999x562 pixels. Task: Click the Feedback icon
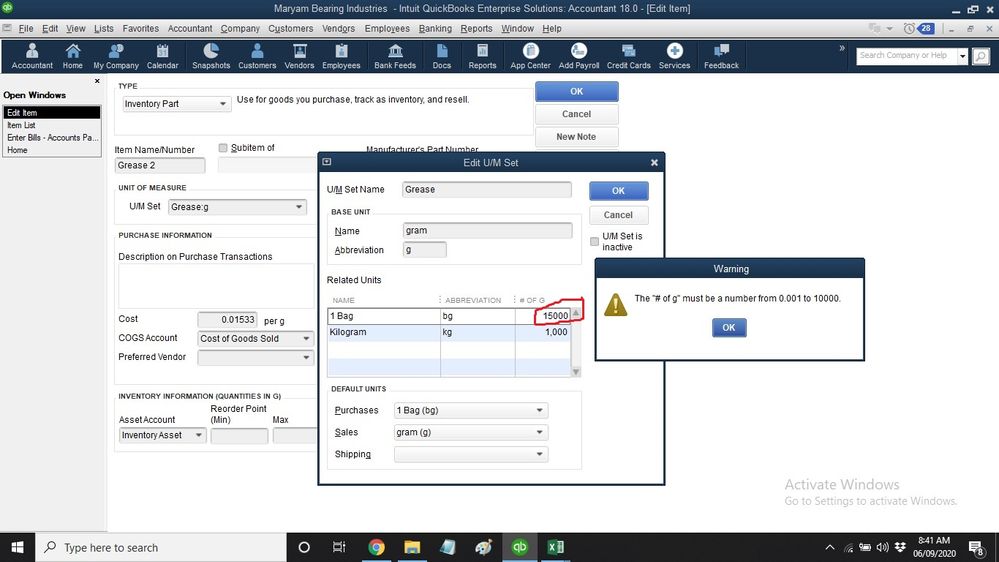(721, 56)
